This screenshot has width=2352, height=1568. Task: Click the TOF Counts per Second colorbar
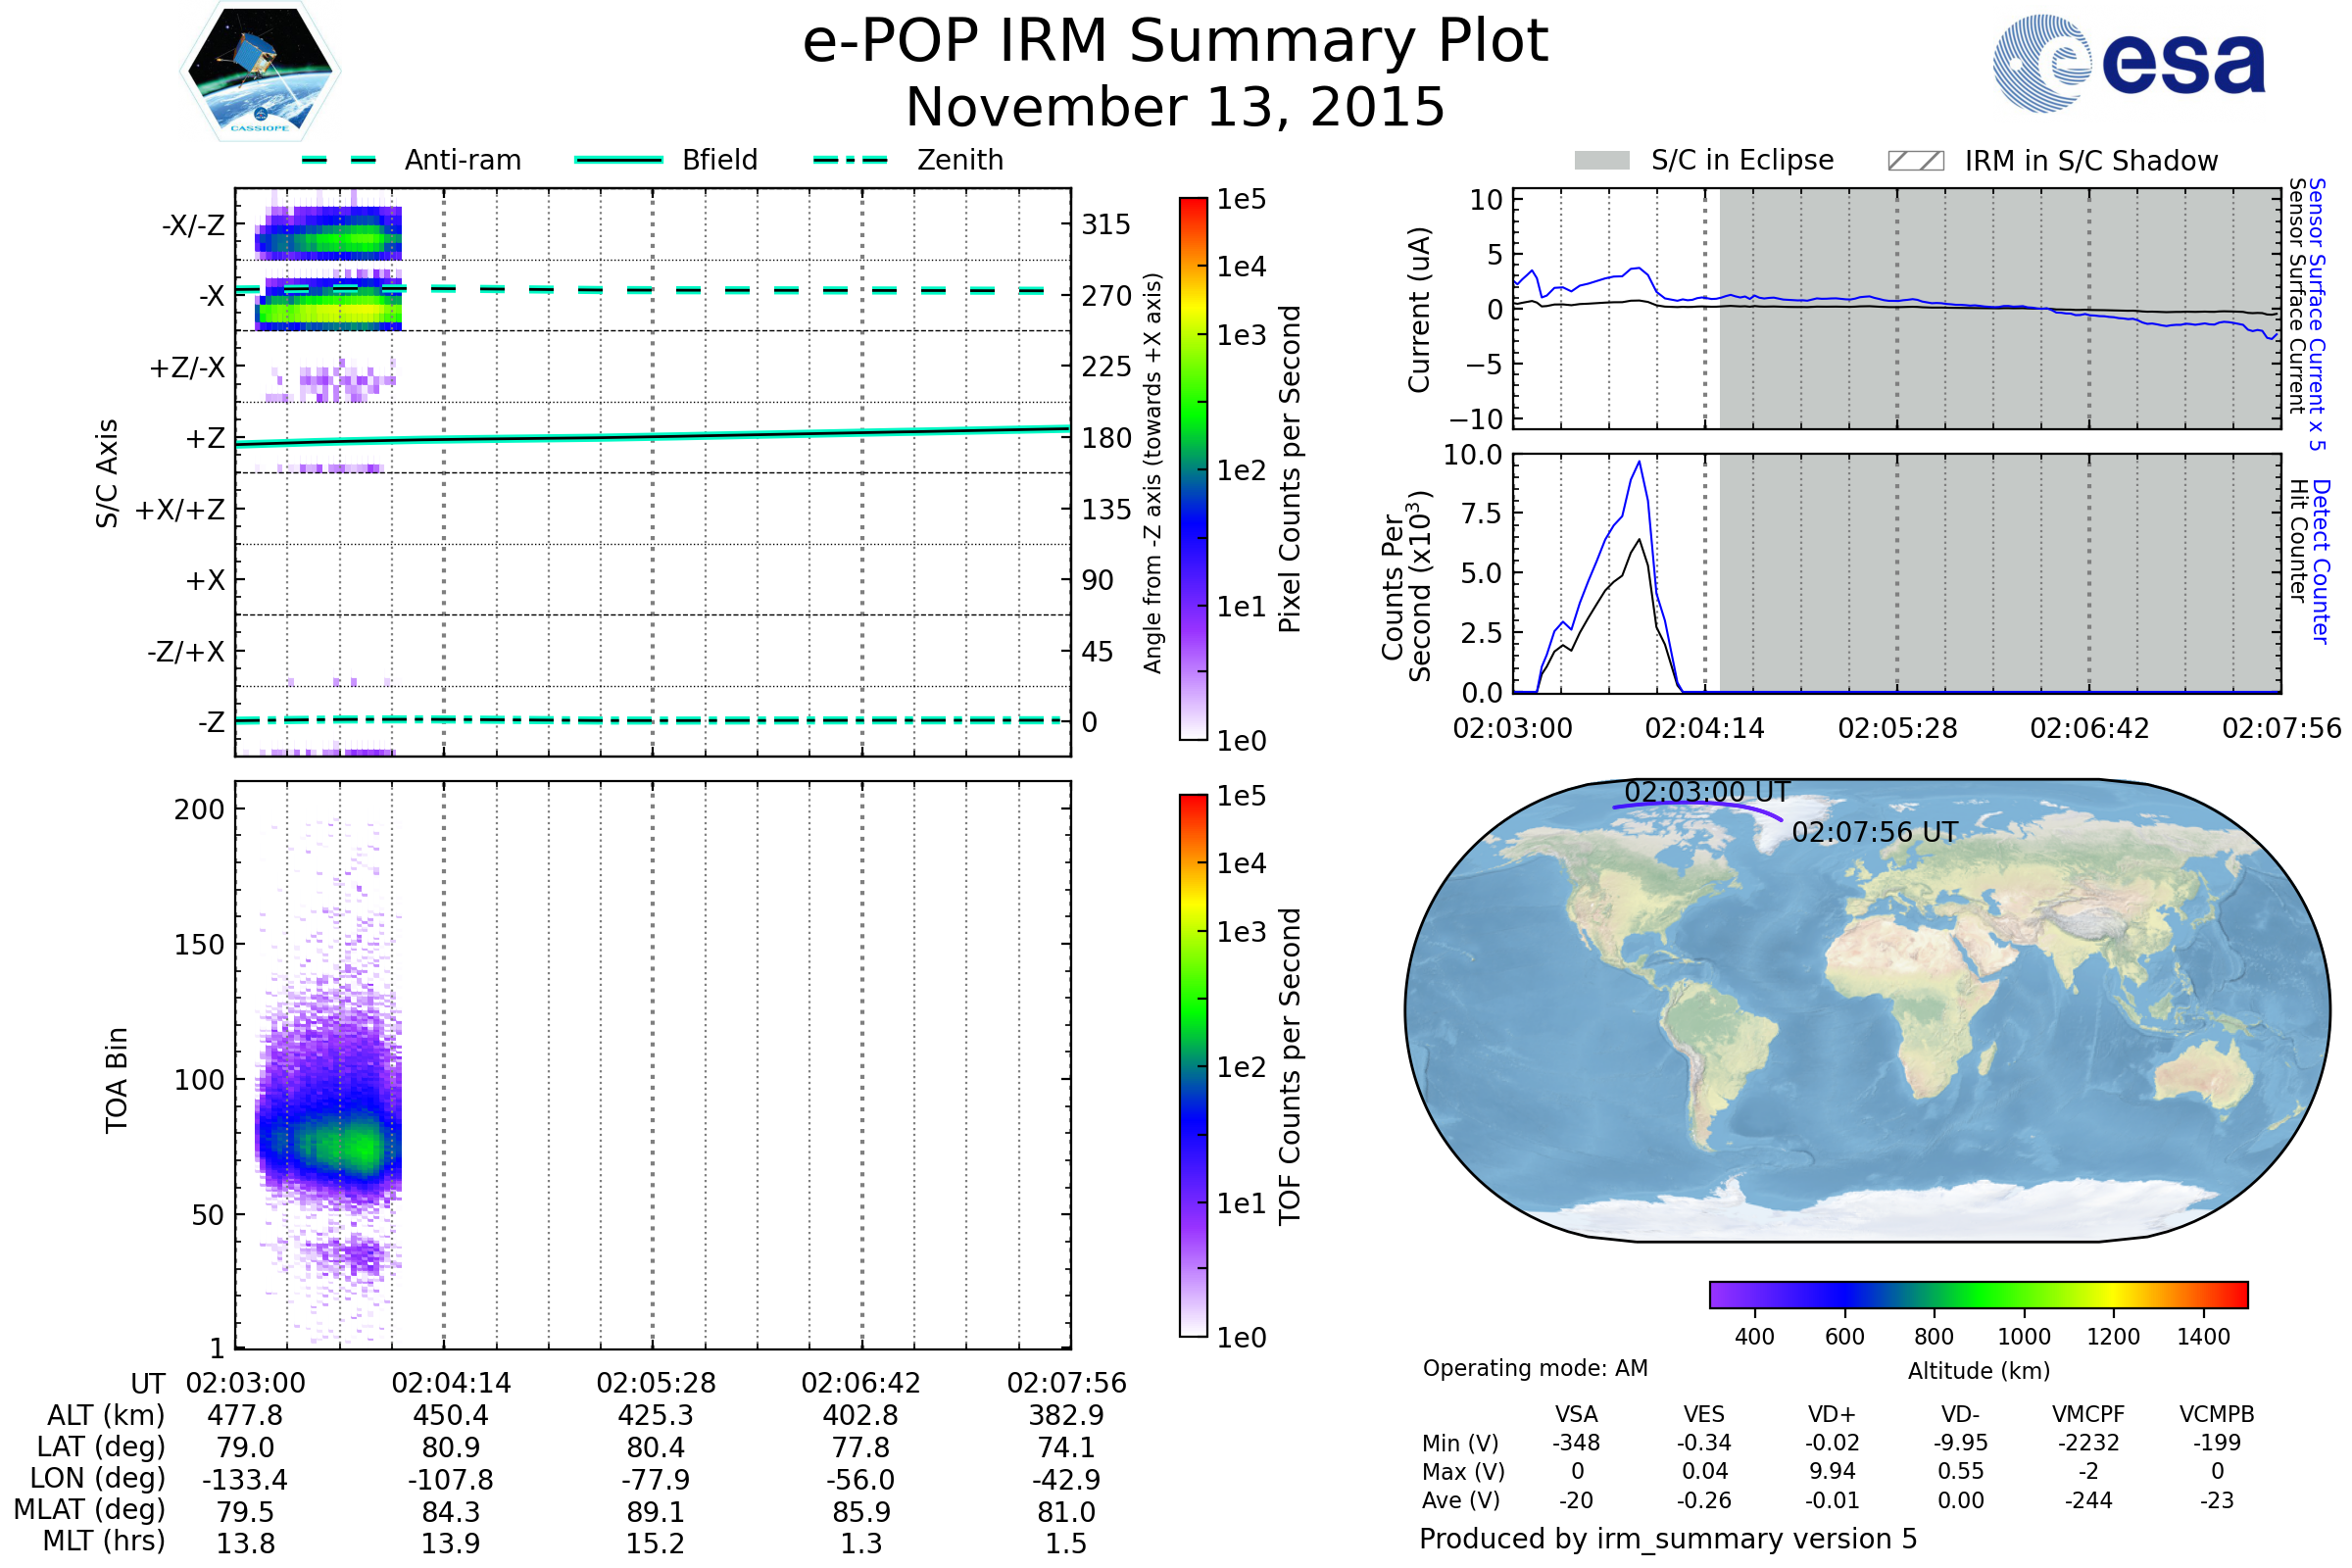[1193, 1065]
